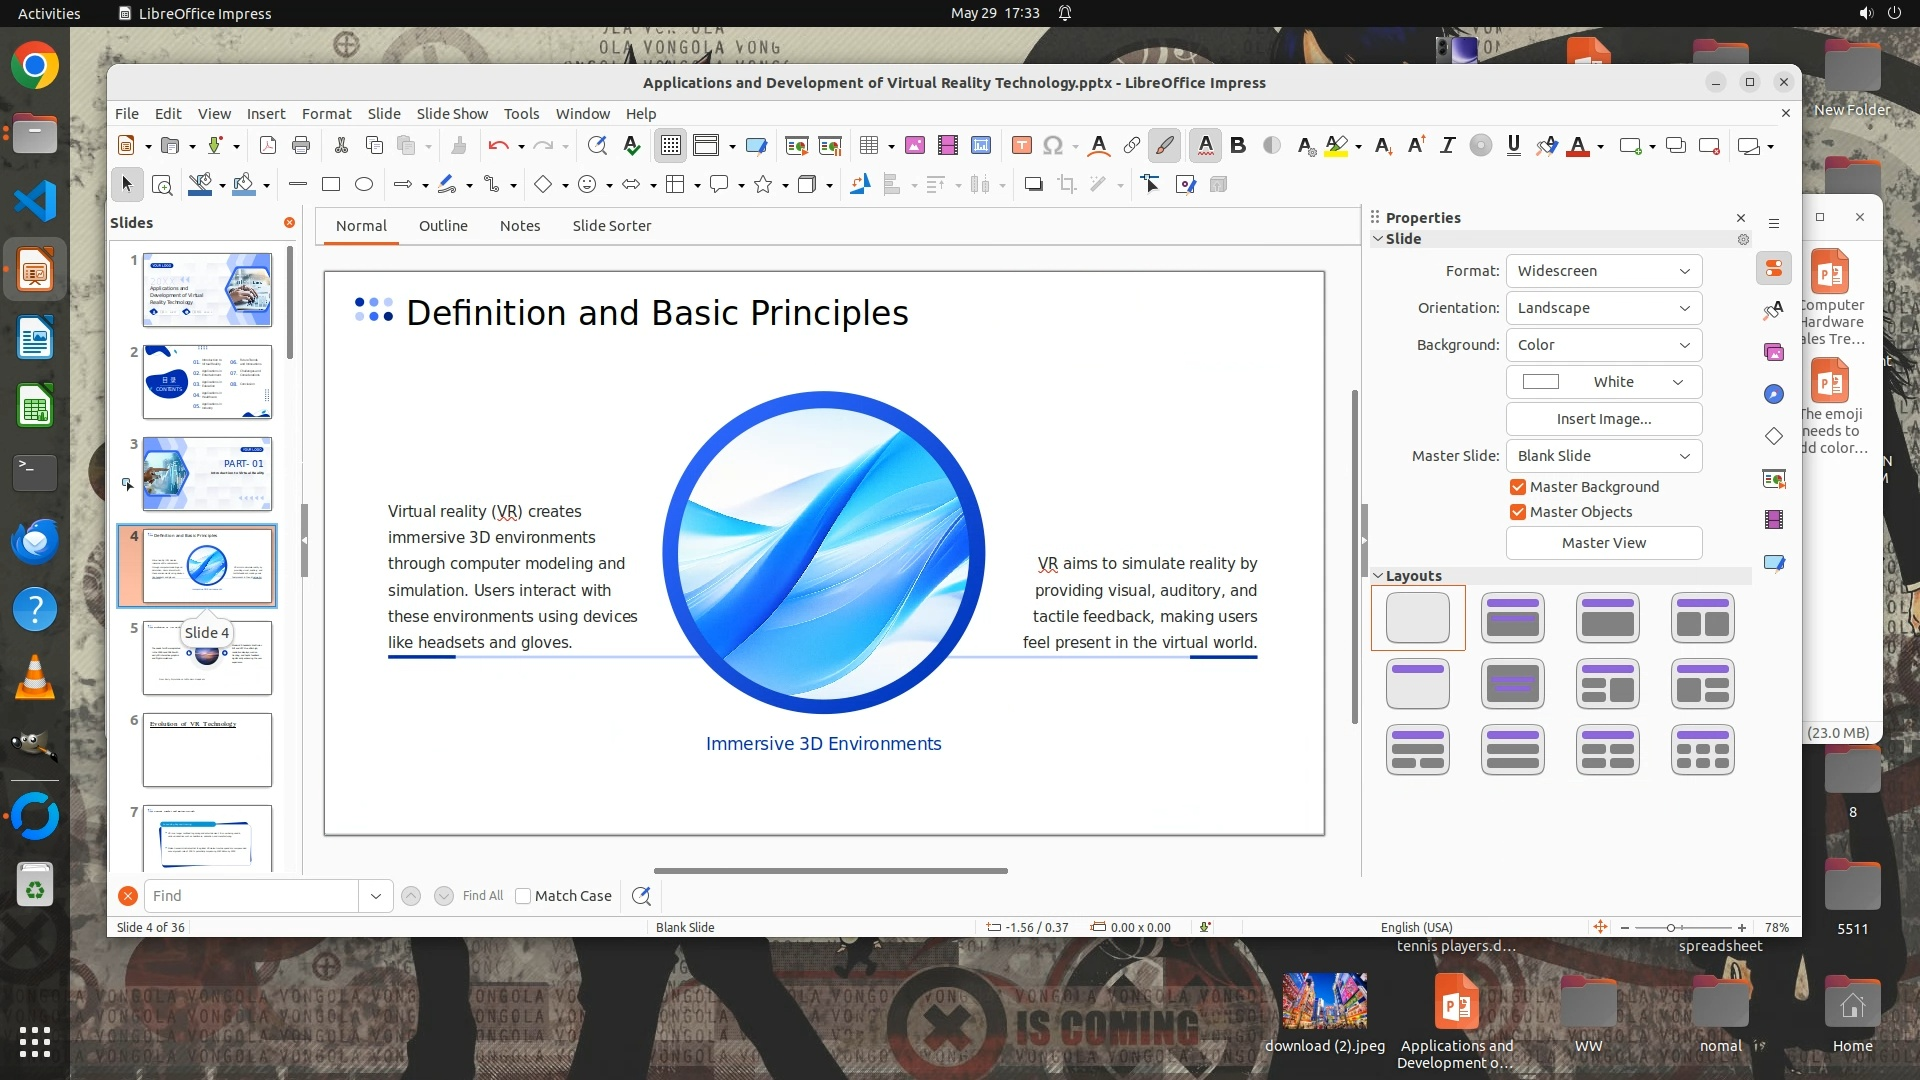Open the White background color swatch
This screenshot has height=1080, width=1920.
pos(1603,382)
